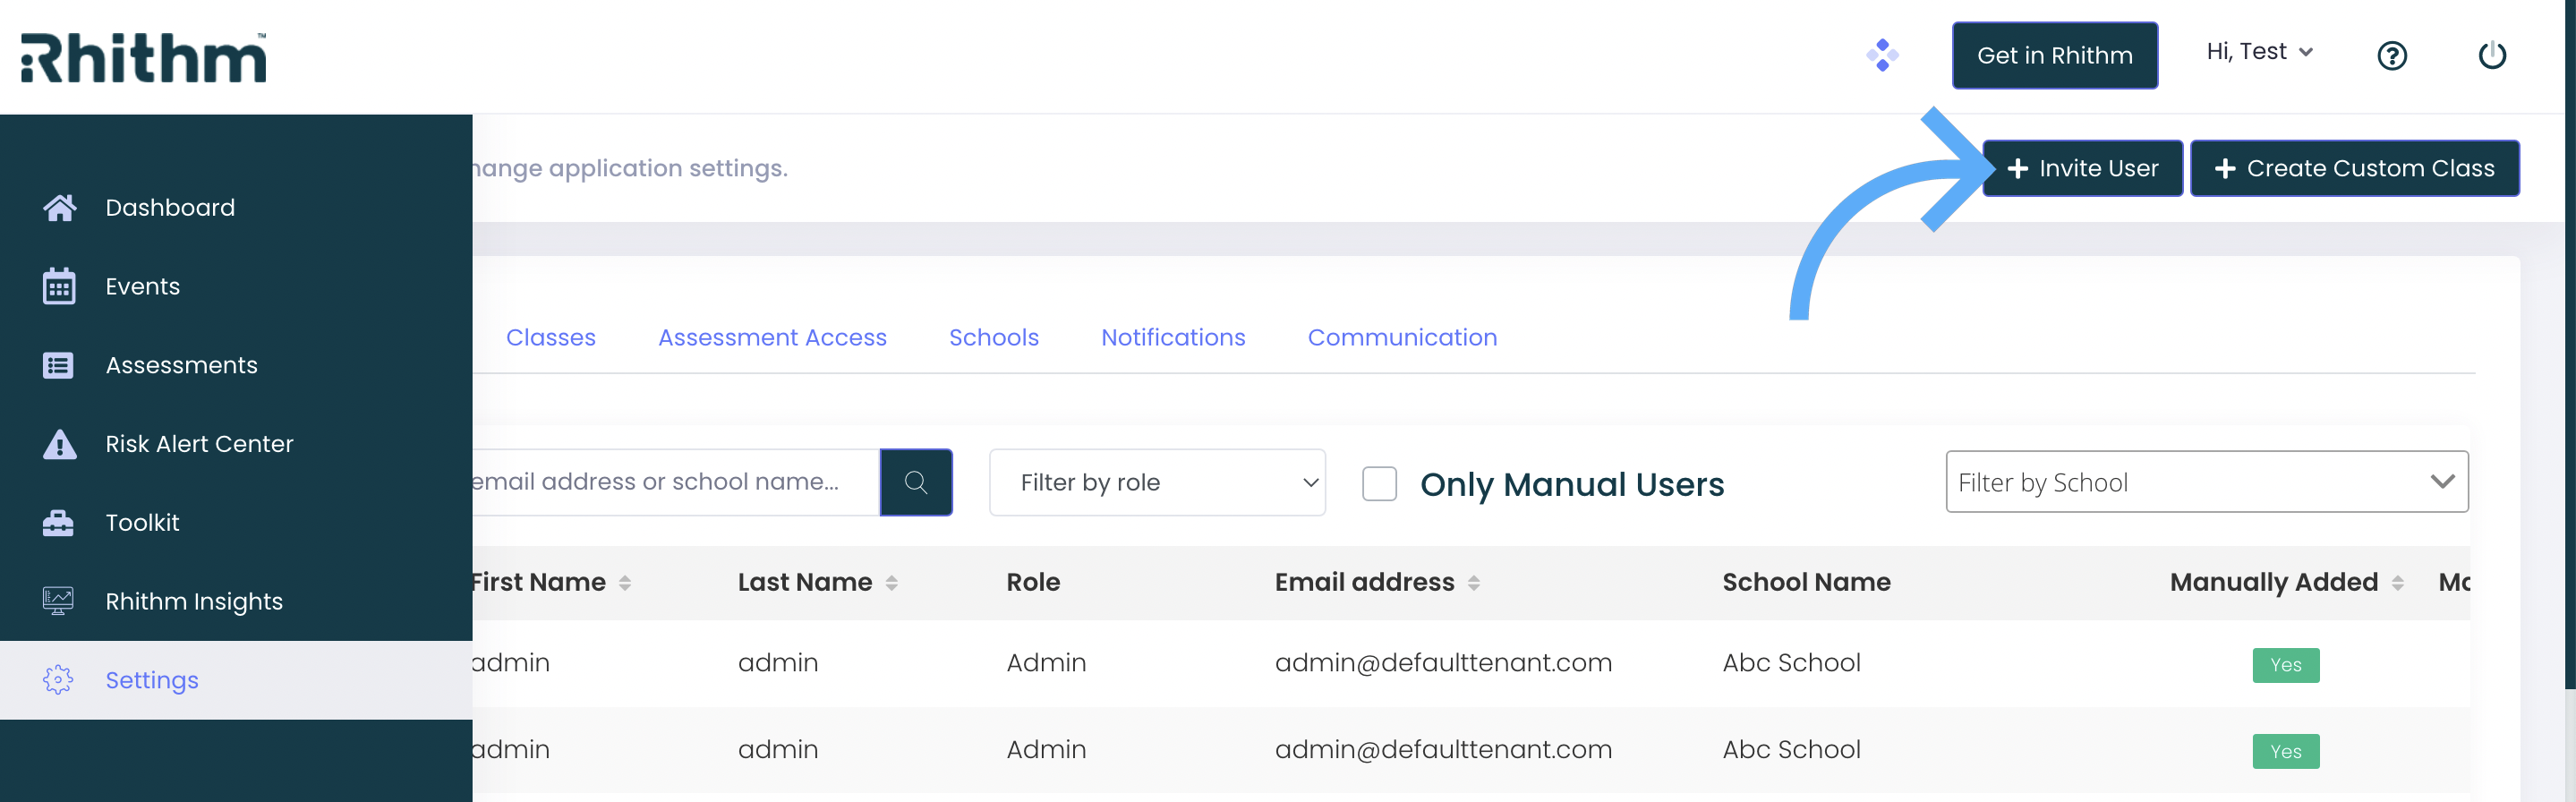This screenshot has height=802, width=2576.
Task: Switch to the Assessment Access tab
Action: [x=772, y=338]
